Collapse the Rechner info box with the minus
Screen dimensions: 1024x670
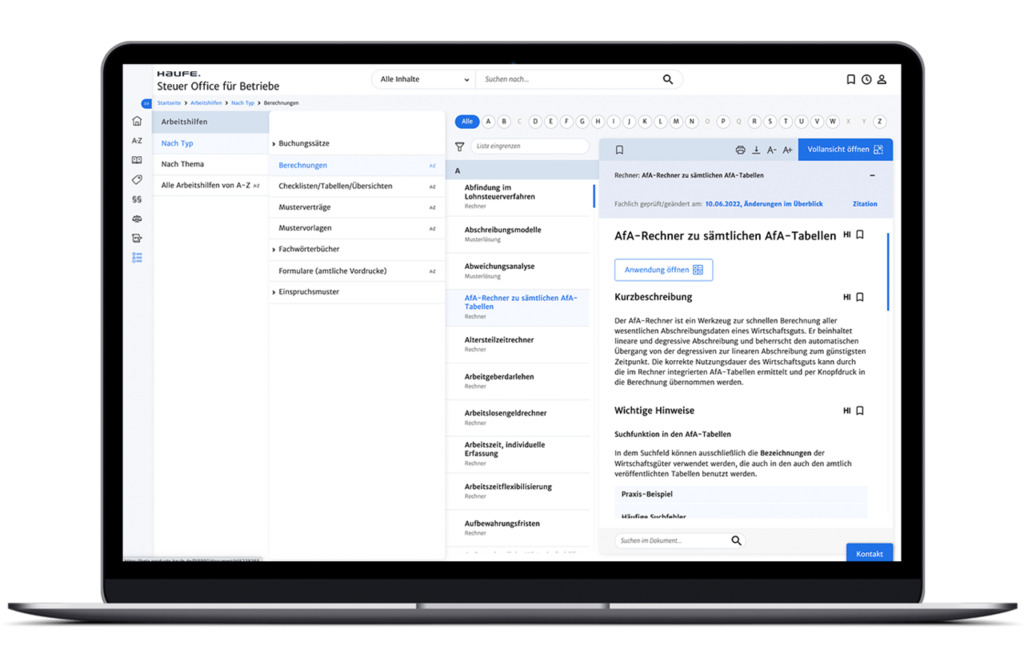(x=873, y=175)
